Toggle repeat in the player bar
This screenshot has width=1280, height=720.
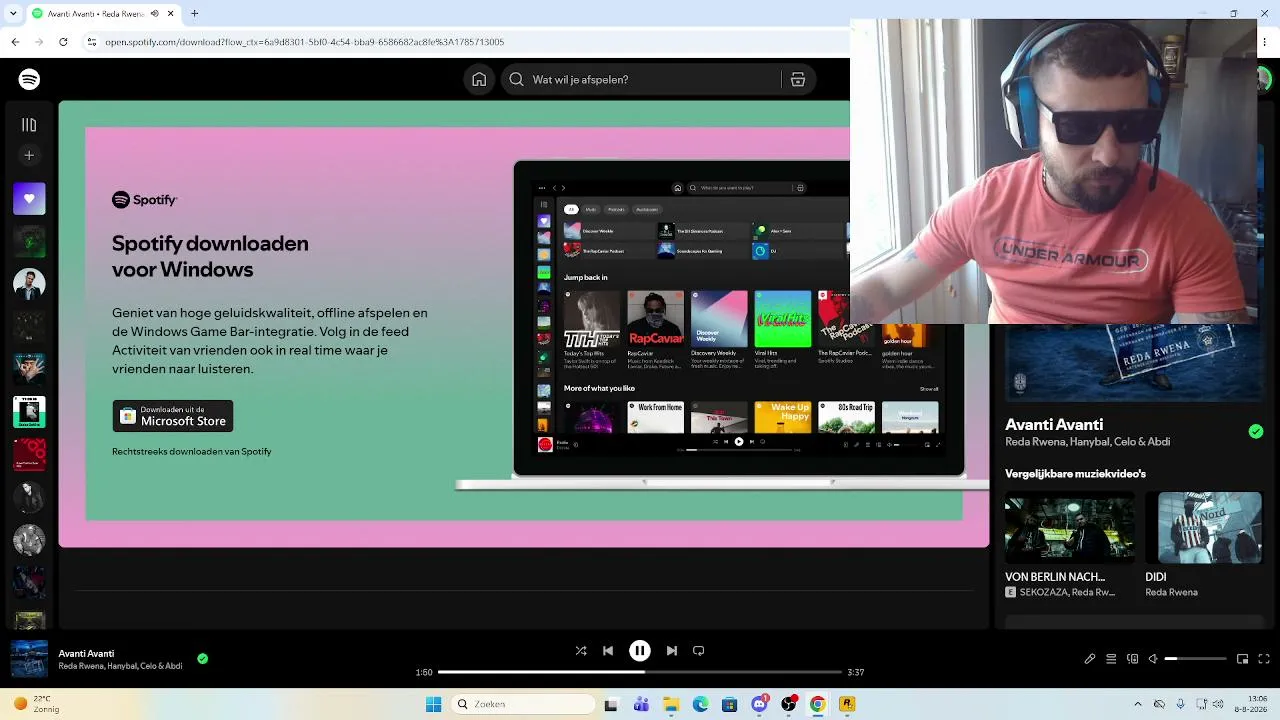coord(699,651)
